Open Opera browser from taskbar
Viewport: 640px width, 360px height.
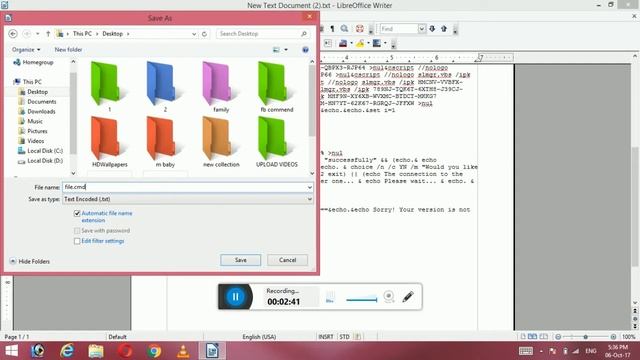(x=125, y=351)
